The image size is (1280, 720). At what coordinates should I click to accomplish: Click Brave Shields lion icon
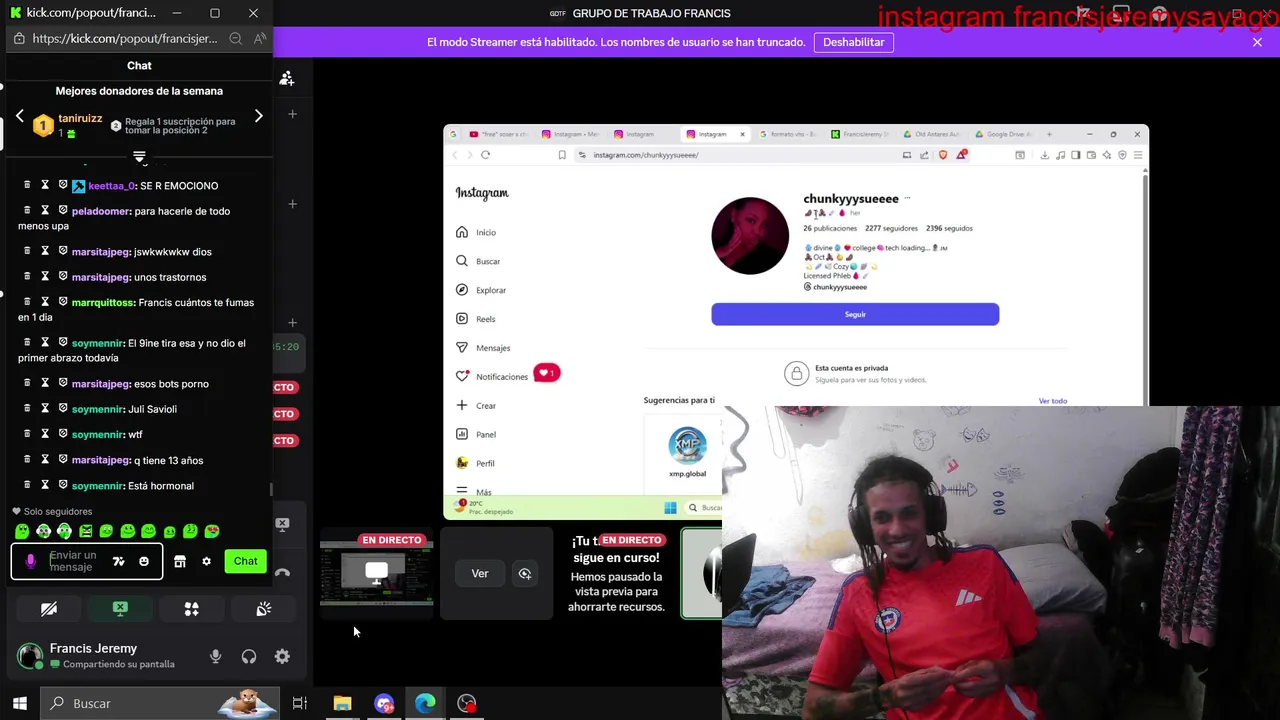point(942,155)
